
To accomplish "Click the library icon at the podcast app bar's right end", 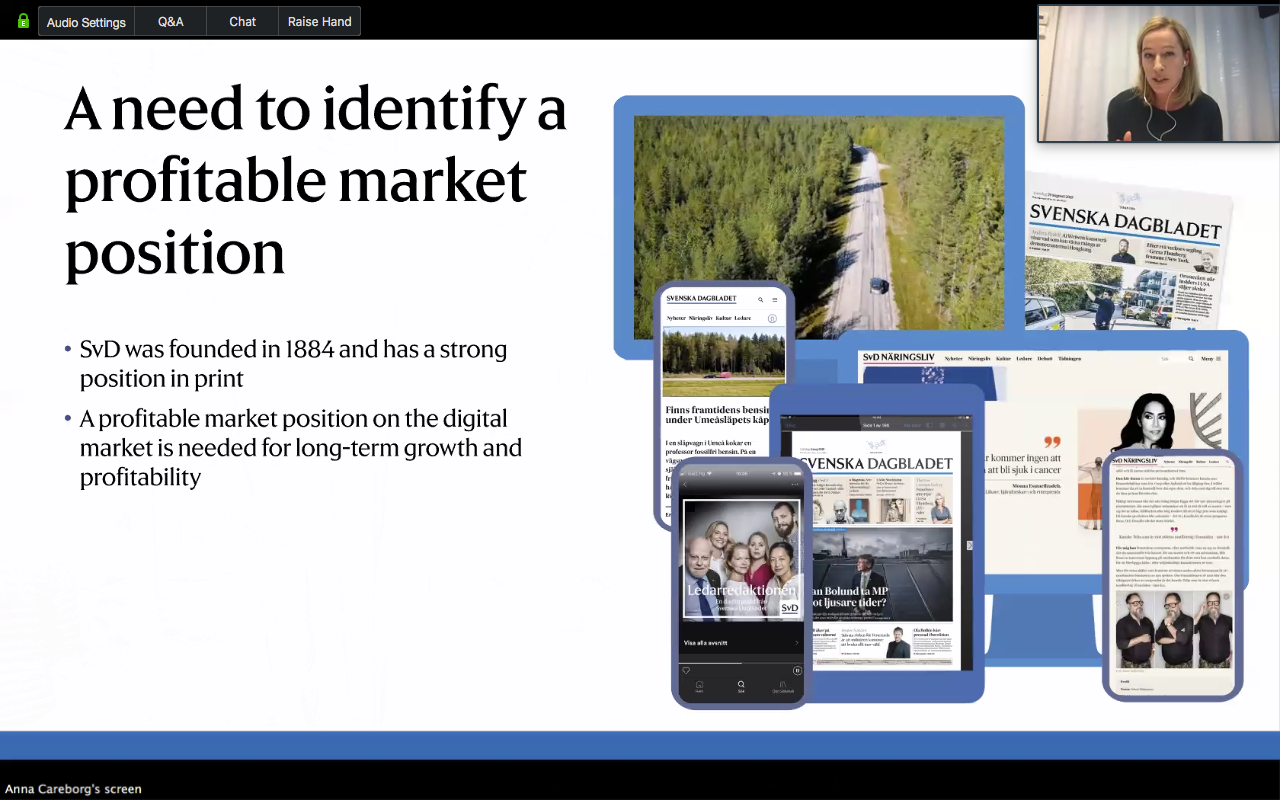I will coord(783,686).
